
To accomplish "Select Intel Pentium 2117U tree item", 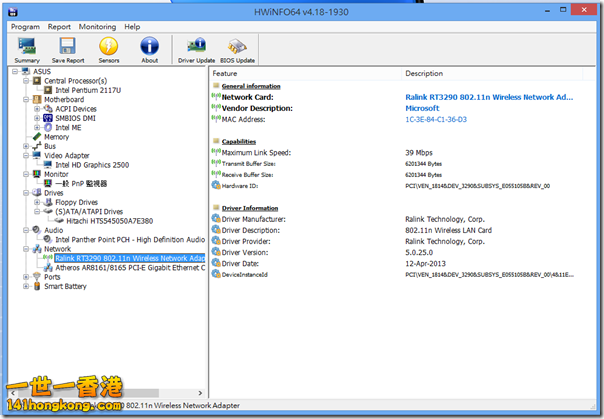I will pos(88,90).
